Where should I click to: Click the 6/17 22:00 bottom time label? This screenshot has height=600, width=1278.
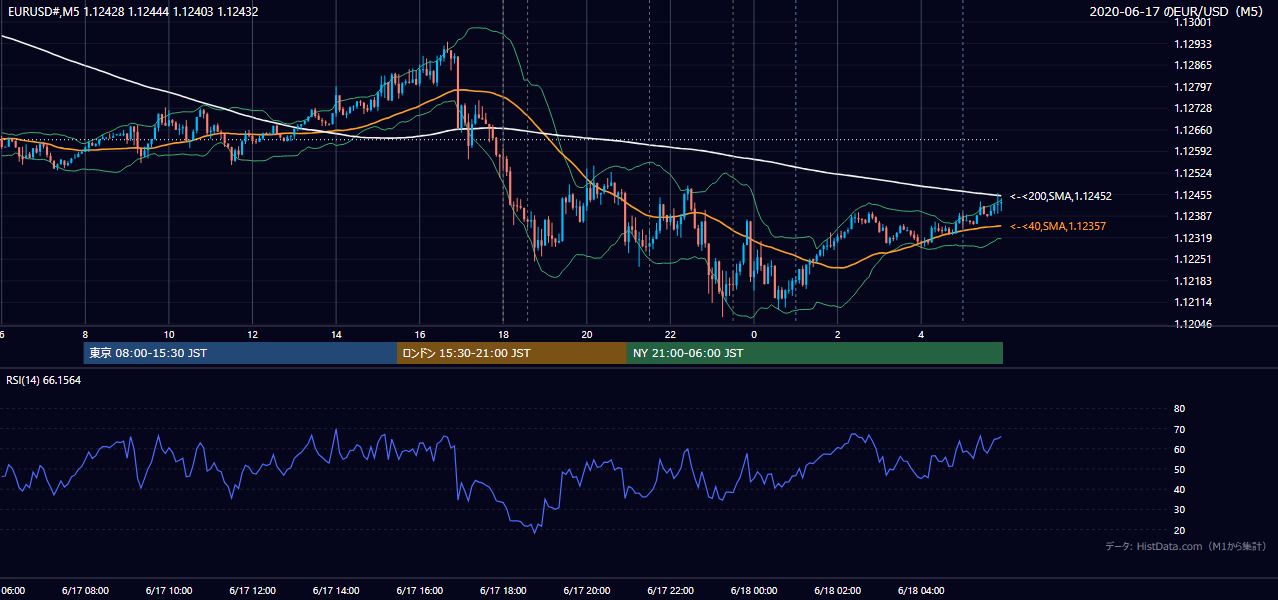(x=671, y=590)
